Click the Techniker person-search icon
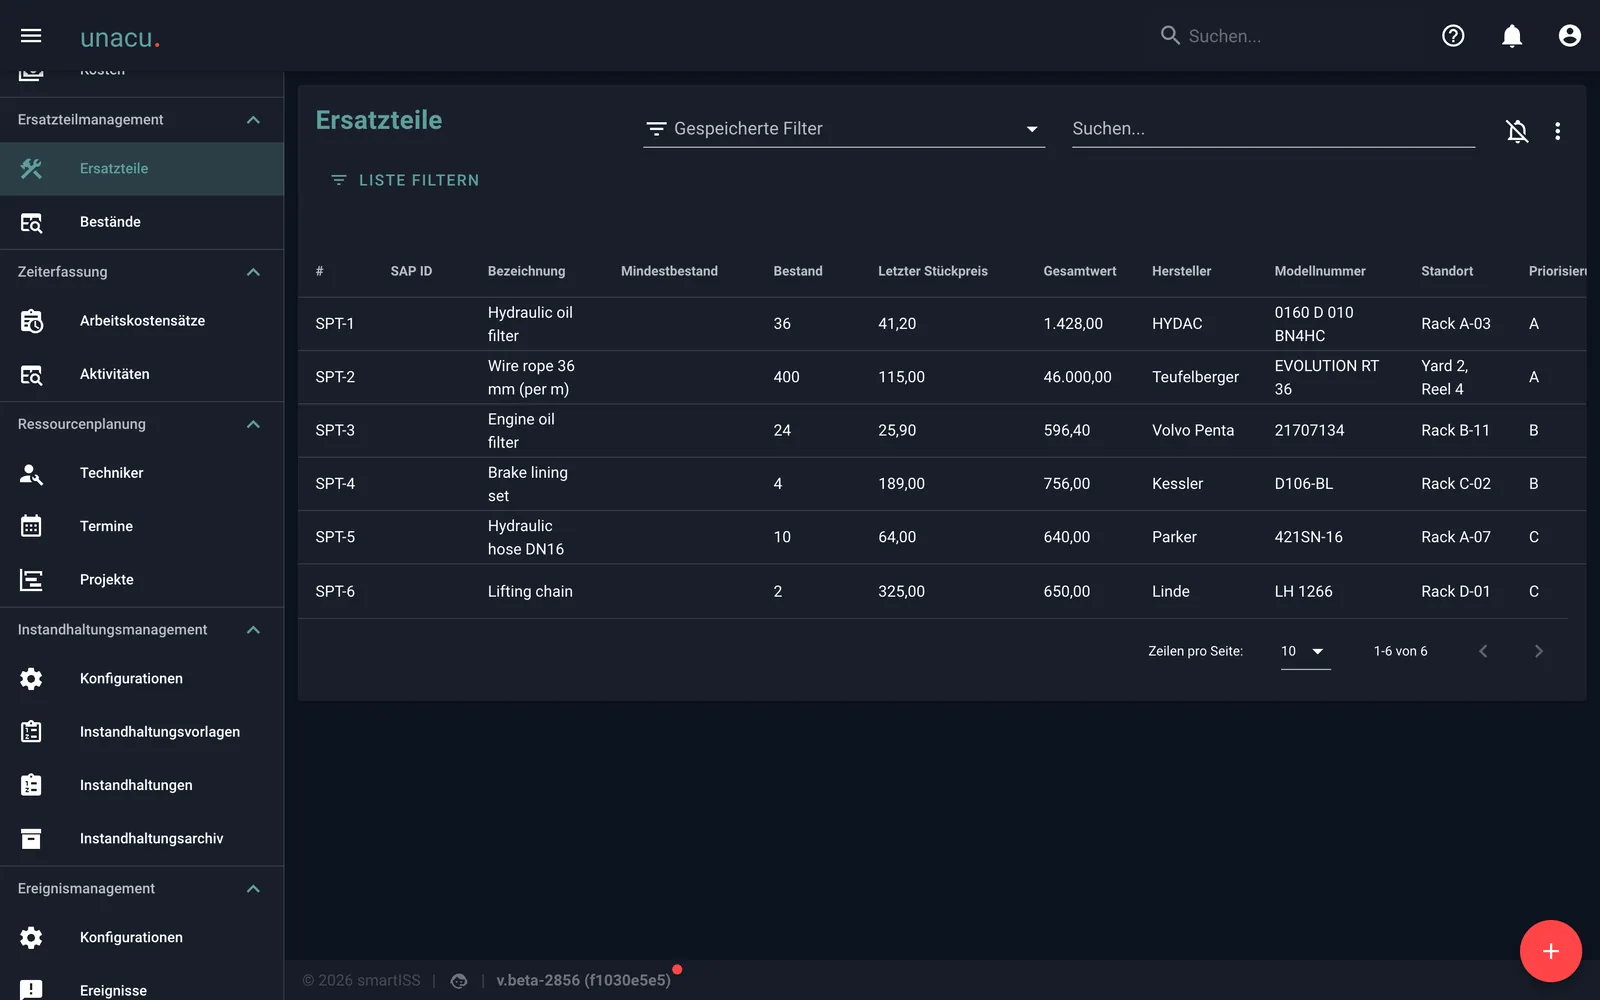1600x1000 pixels. [x=31, y=473]
